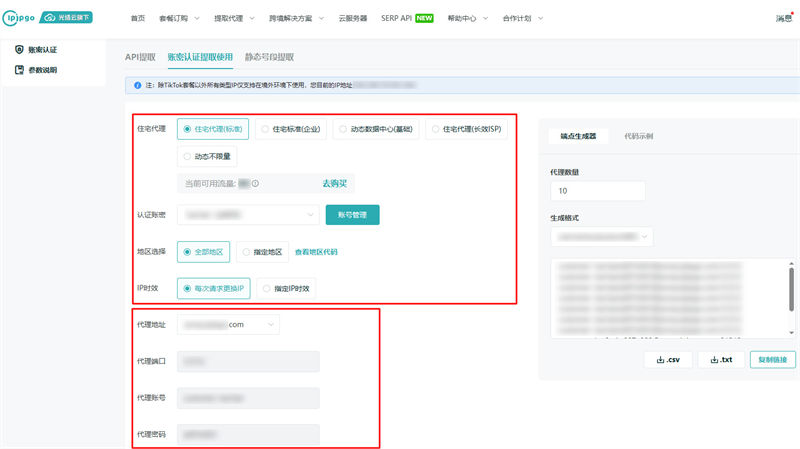The height and width of the screenshot is (449, 800).
Task: Select 住宅代理(标准) radio option
Action: (213, 129)
